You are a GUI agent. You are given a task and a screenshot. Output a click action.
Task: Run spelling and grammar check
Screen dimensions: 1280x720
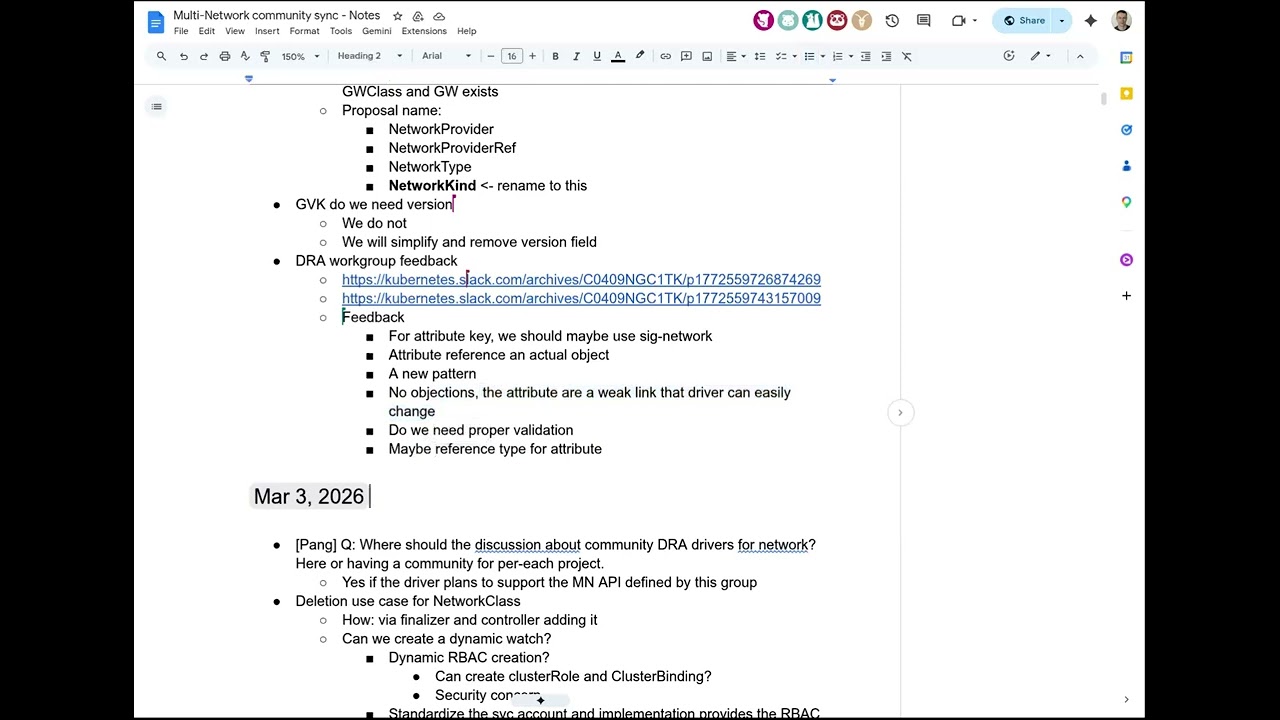pos(245,56)
